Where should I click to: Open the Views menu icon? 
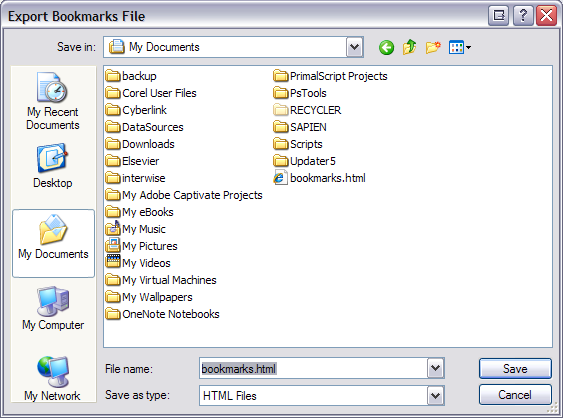point(460,47)
